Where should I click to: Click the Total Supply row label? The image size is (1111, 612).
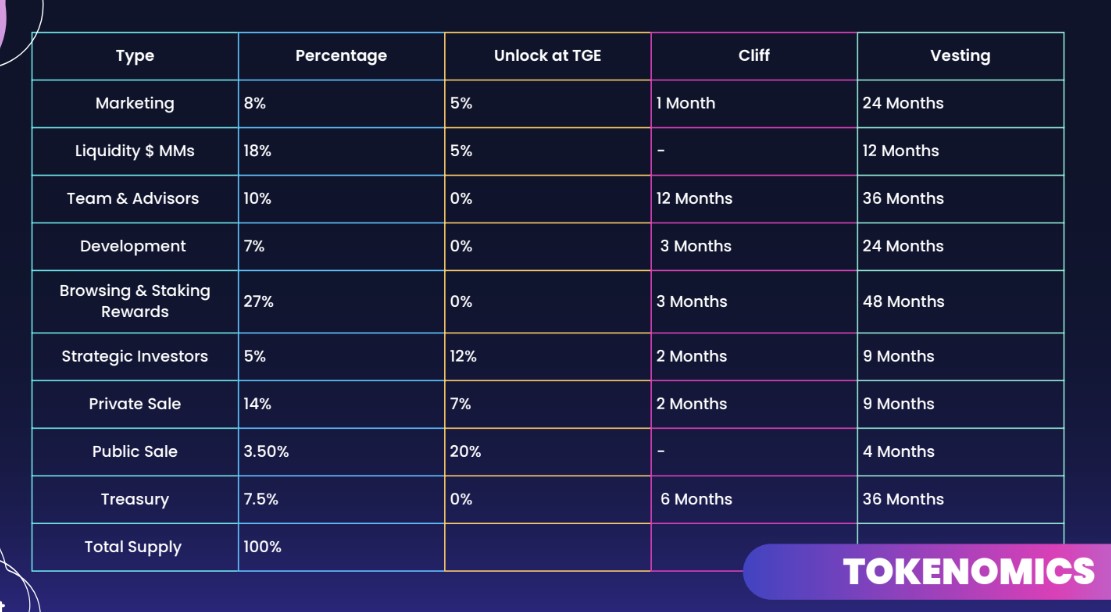click(x=133, y=547)
